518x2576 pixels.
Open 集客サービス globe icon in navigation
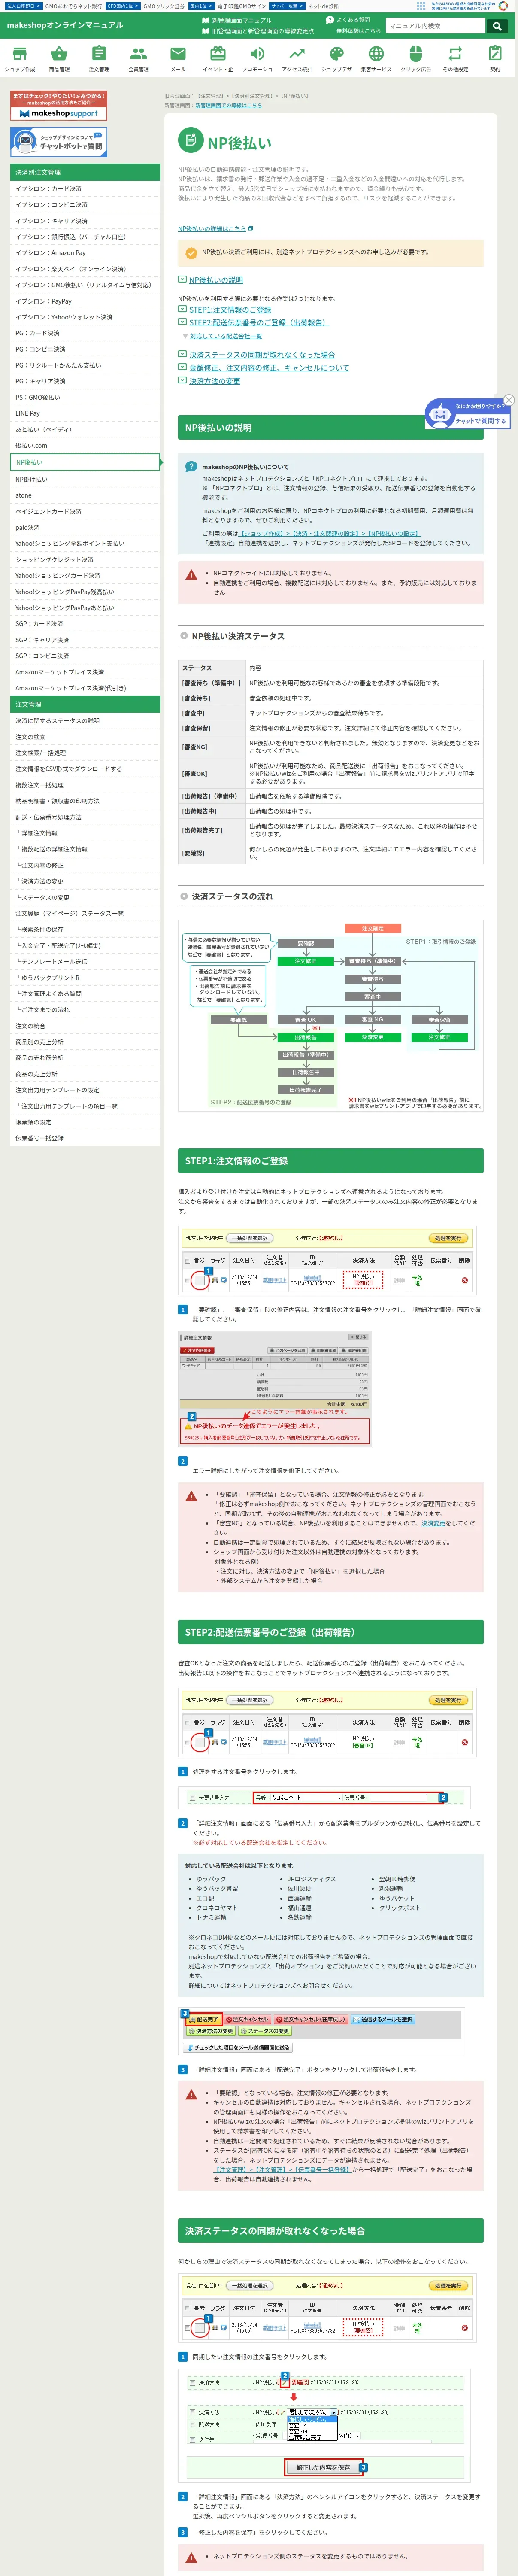point(376,53)
